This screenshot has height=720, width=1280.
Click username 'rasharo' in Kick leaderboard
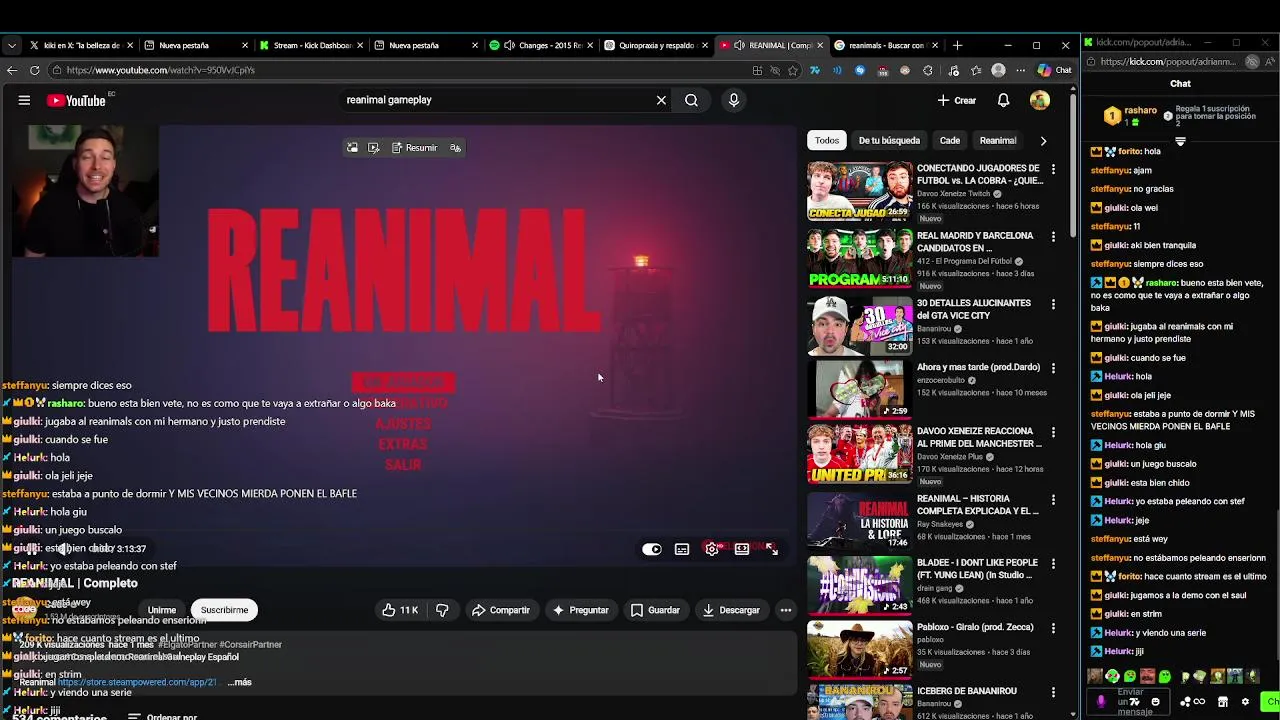click(1141, 110)
